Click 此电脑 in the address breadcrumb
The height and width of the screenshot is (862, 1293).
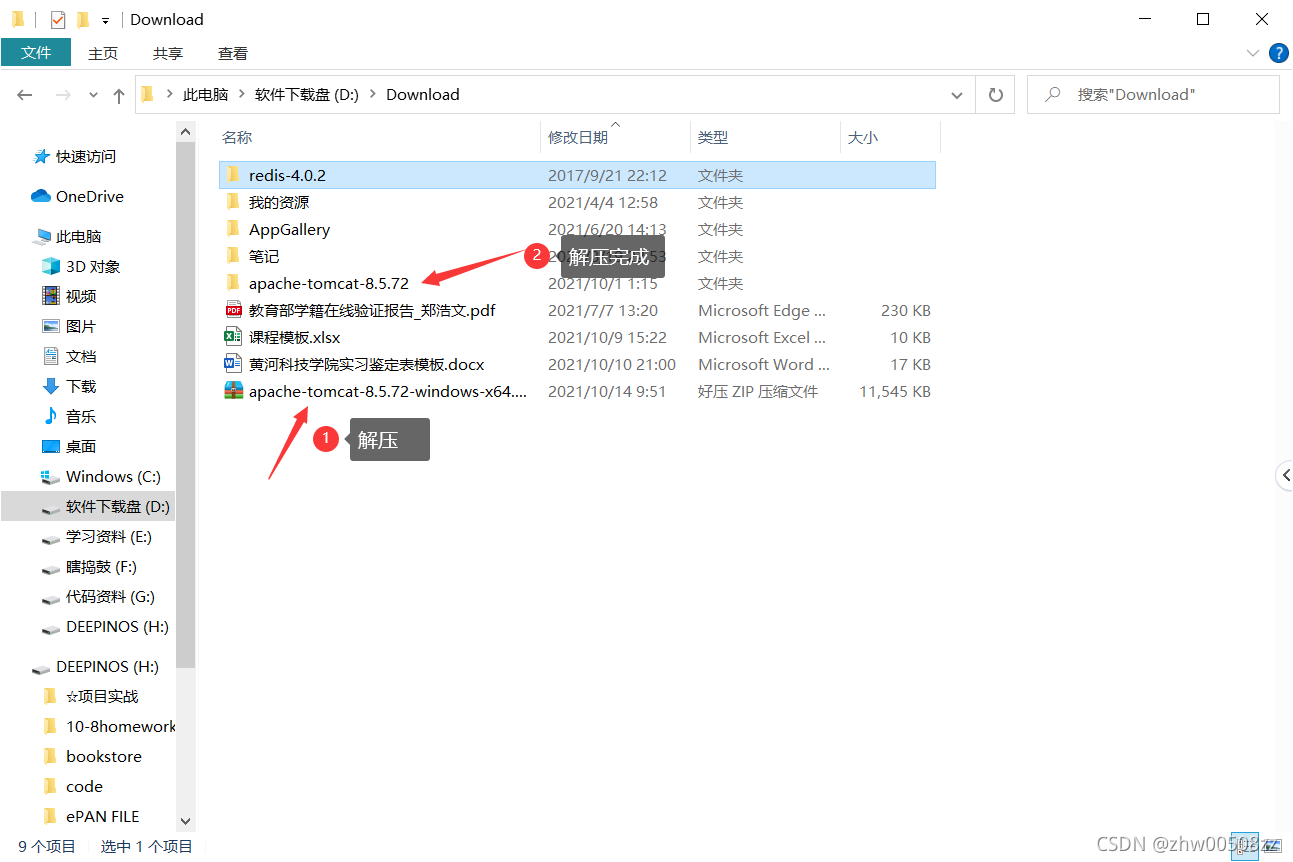click(205, 95)
